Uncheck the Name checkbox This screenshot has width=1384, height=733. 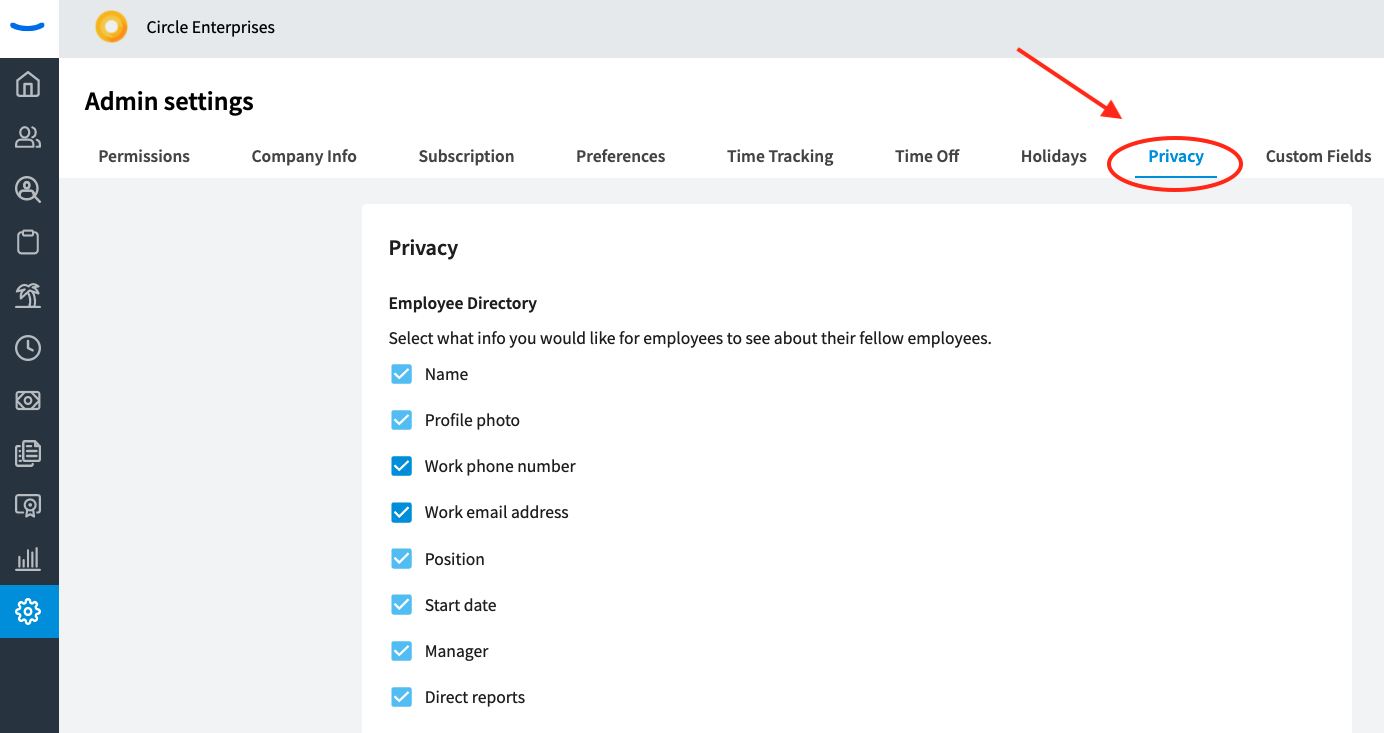401,374
